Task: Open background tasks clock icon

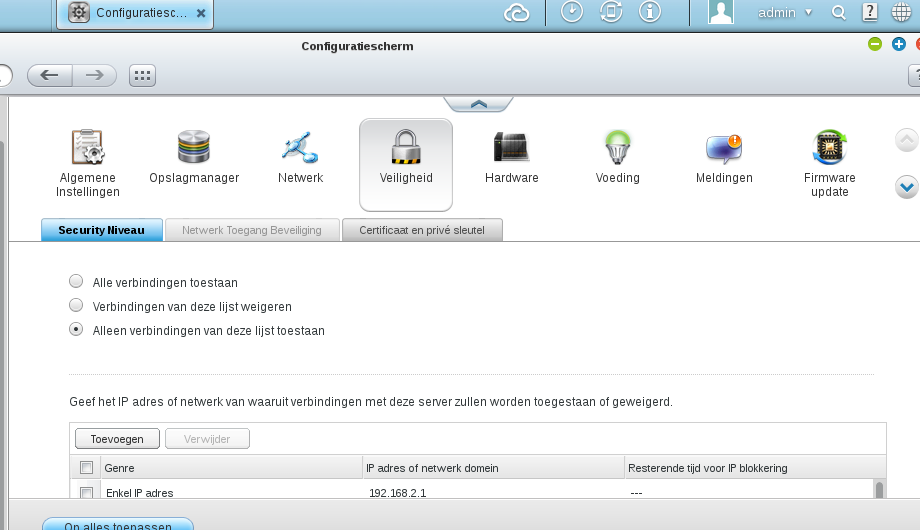Action: pos(571,12)
